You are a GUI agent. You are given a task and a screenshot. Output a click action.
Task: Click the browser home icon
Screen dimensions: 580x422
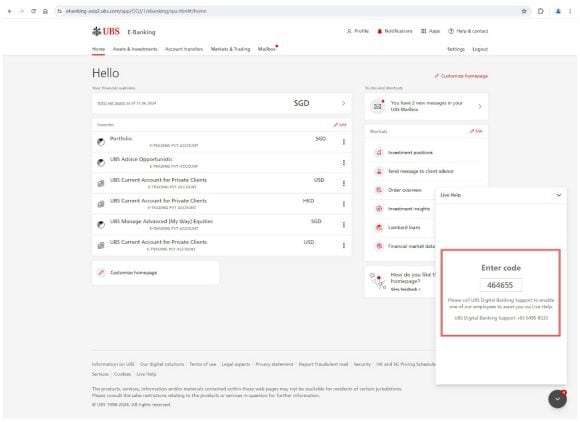(x=45, y=11)
